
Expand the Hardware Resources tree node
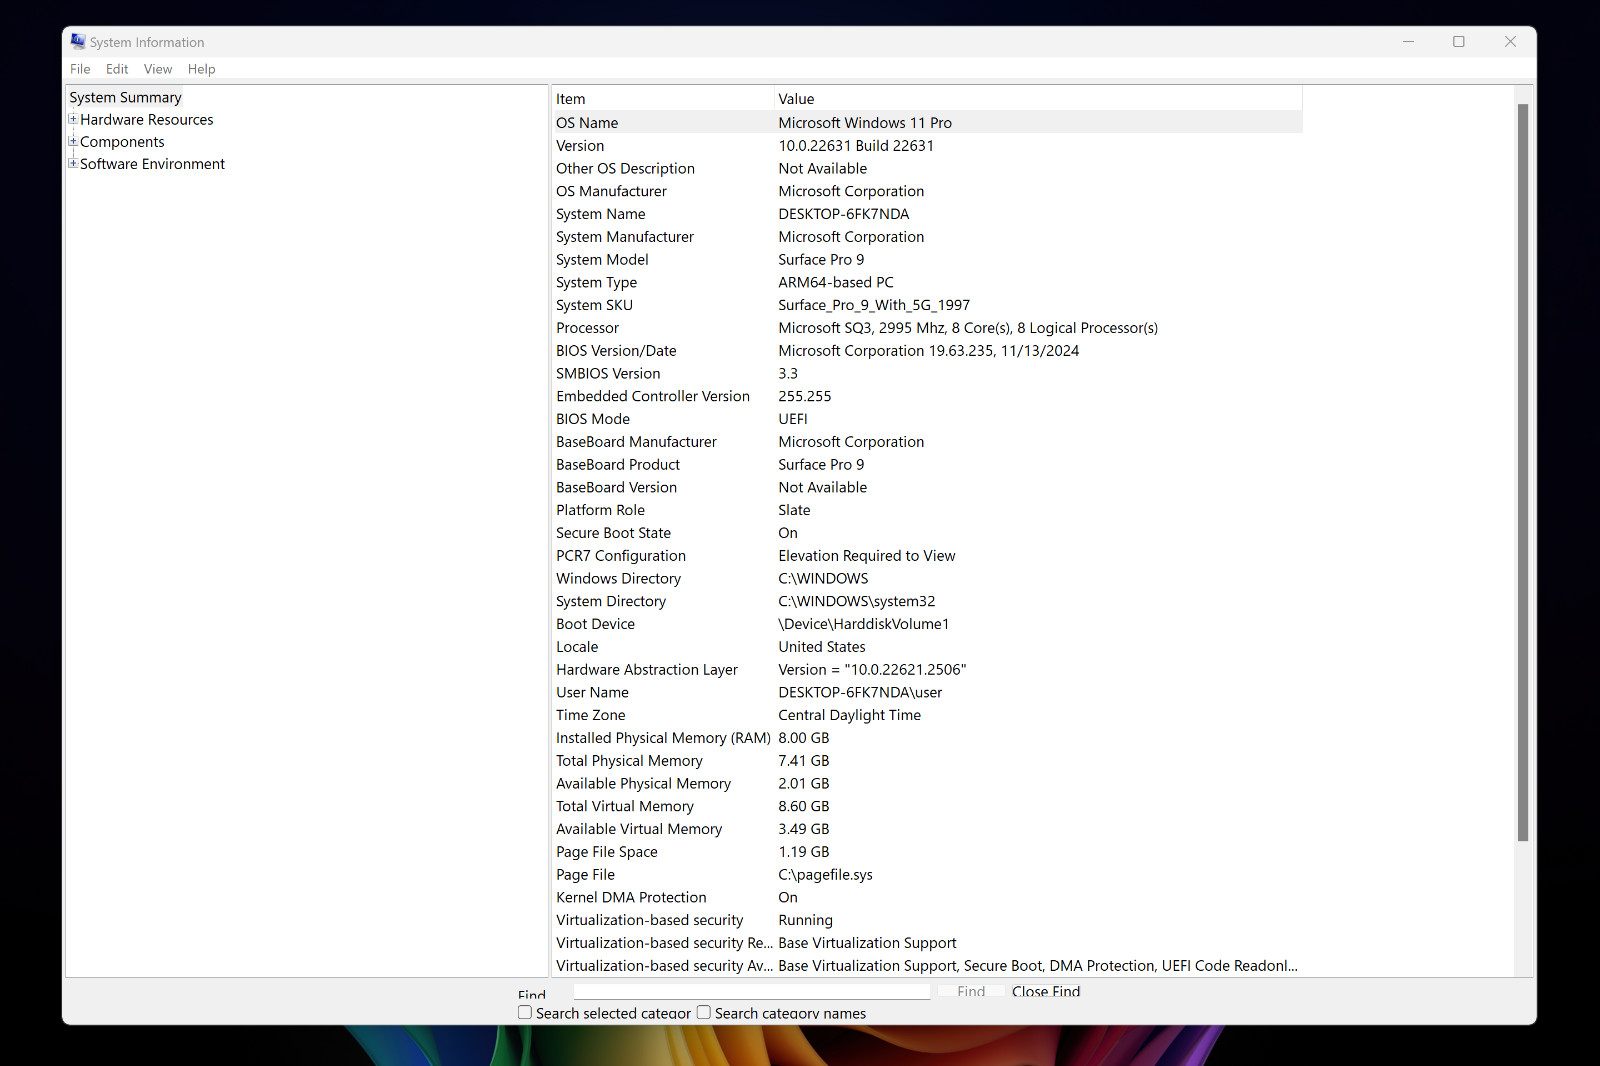pos(73,119)
